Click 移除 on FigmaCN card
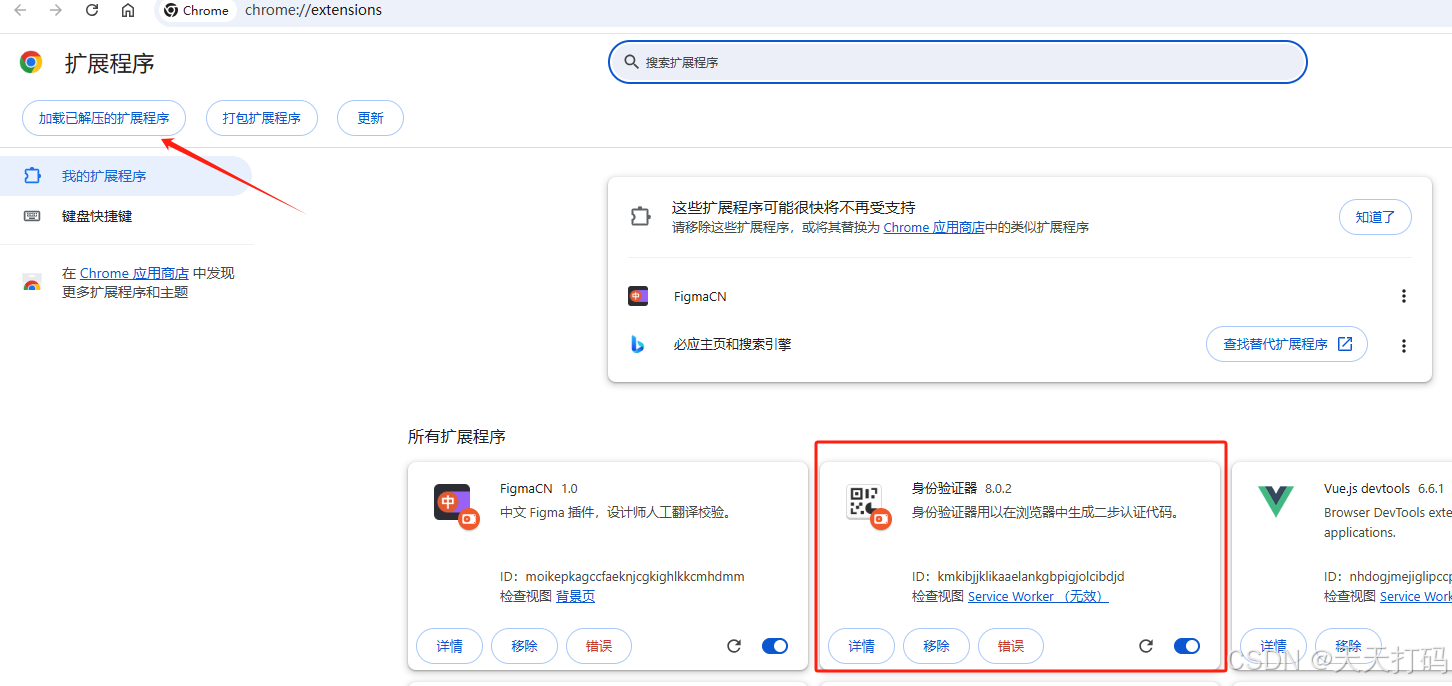The height and width of the screenshot is (686, 1452). [524, 646]
